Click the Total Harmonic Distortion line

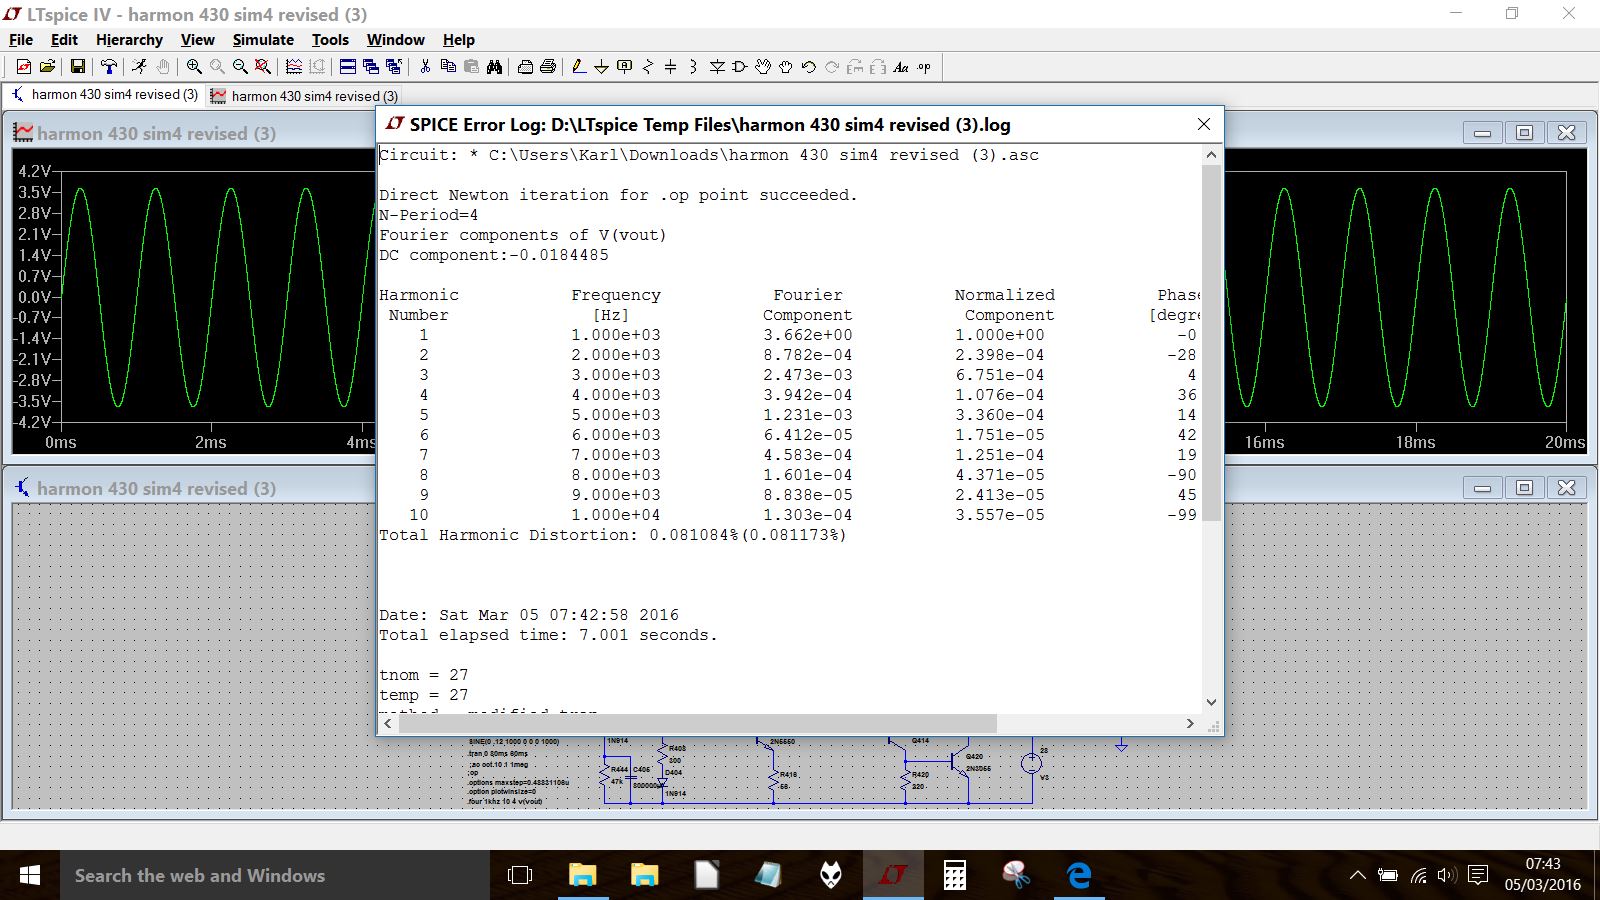[612, 535]
